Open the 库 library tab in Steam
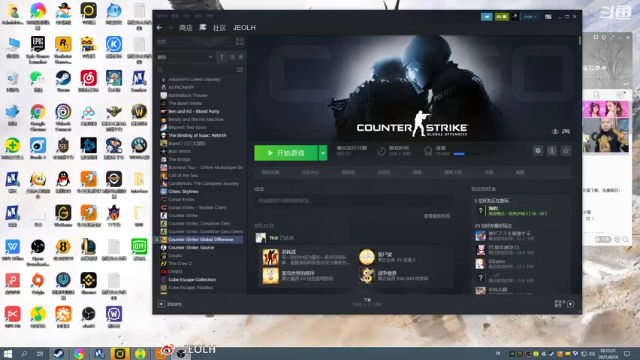Screen dimensions: 640x360 pos(203,28)
